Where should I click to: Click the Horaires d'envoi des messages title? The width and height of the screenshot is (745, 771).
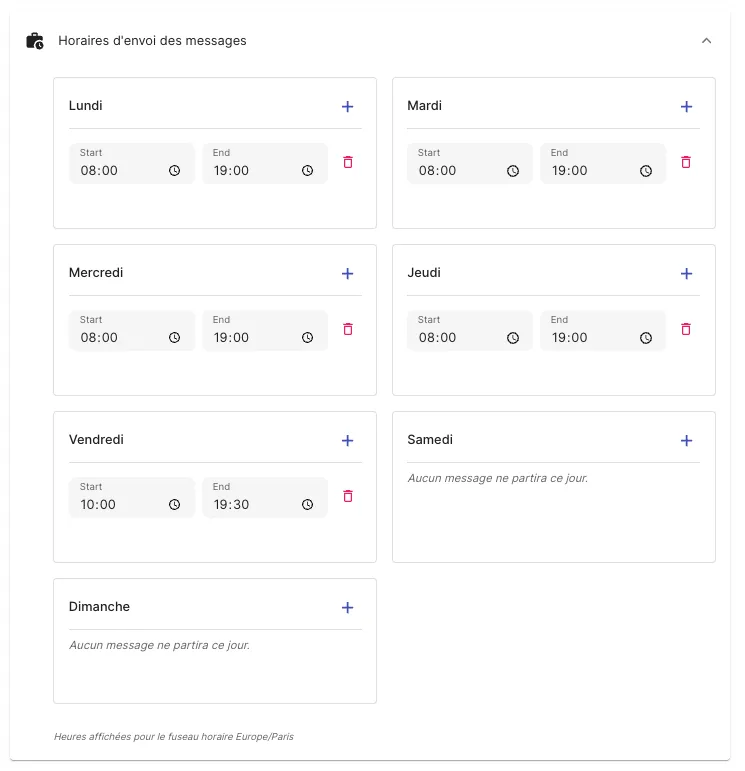(x=152, y=41)
